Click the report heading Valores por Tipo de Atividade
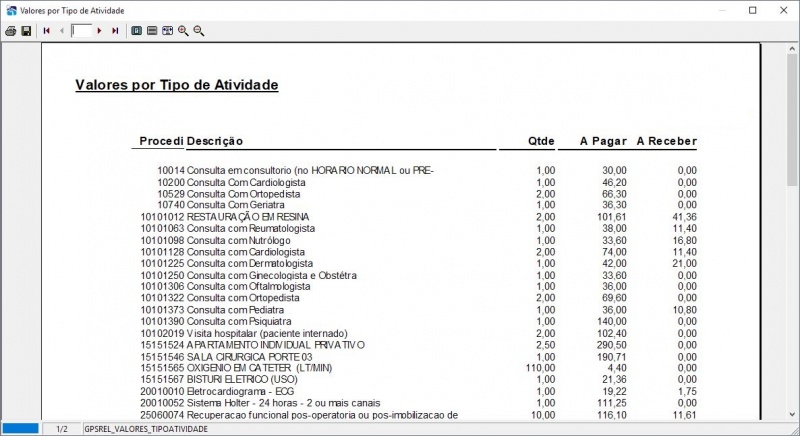Screen dimensions: 800x436 pyautogui.click(x=177, y=85)
